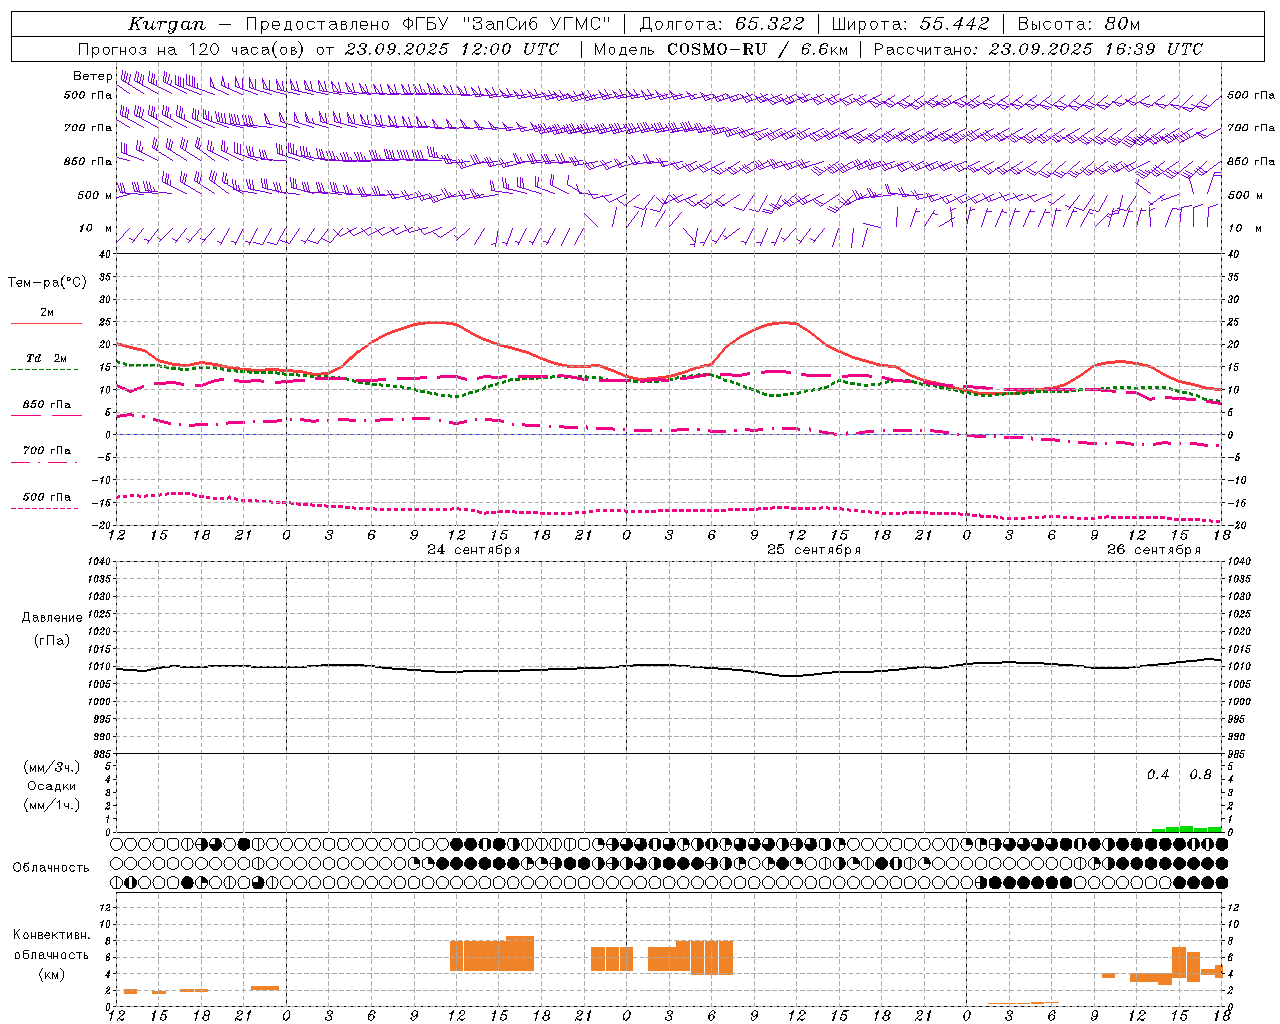Click the "(гПа)" unit under Давление
Screen dimensions: 1280x1024
(x=52, y=641)
